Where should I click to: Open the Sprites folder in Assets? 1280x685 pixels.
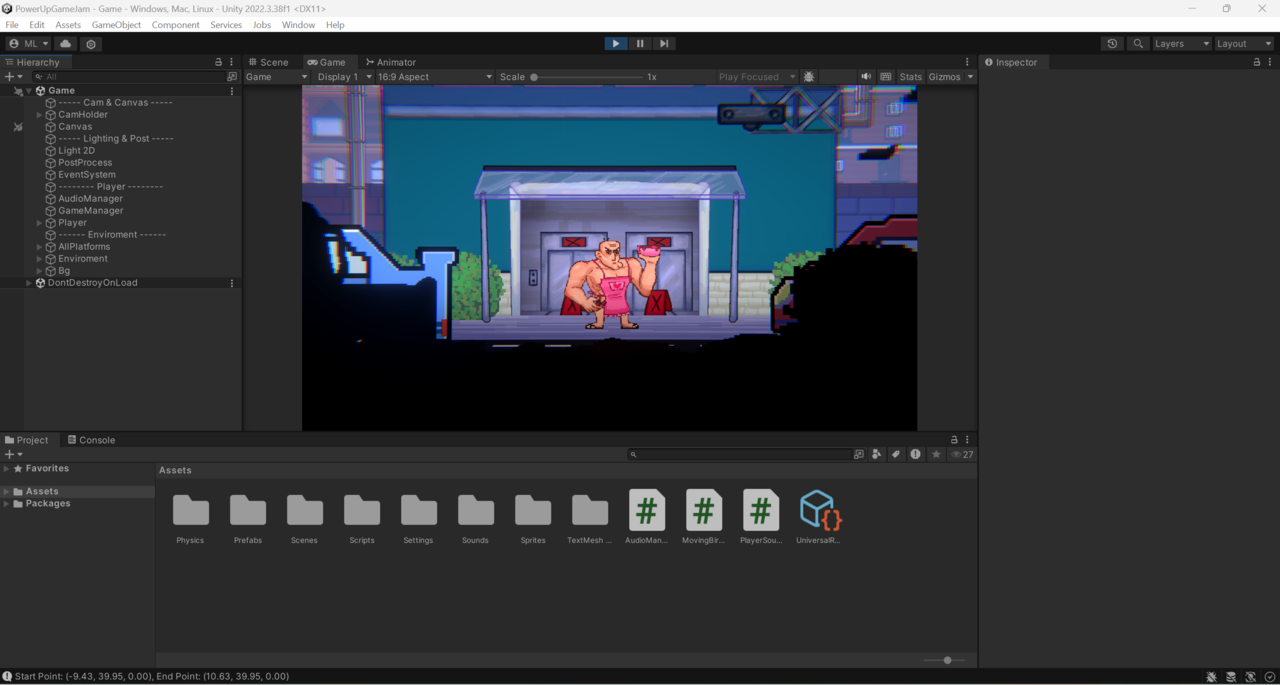[533, 519]
